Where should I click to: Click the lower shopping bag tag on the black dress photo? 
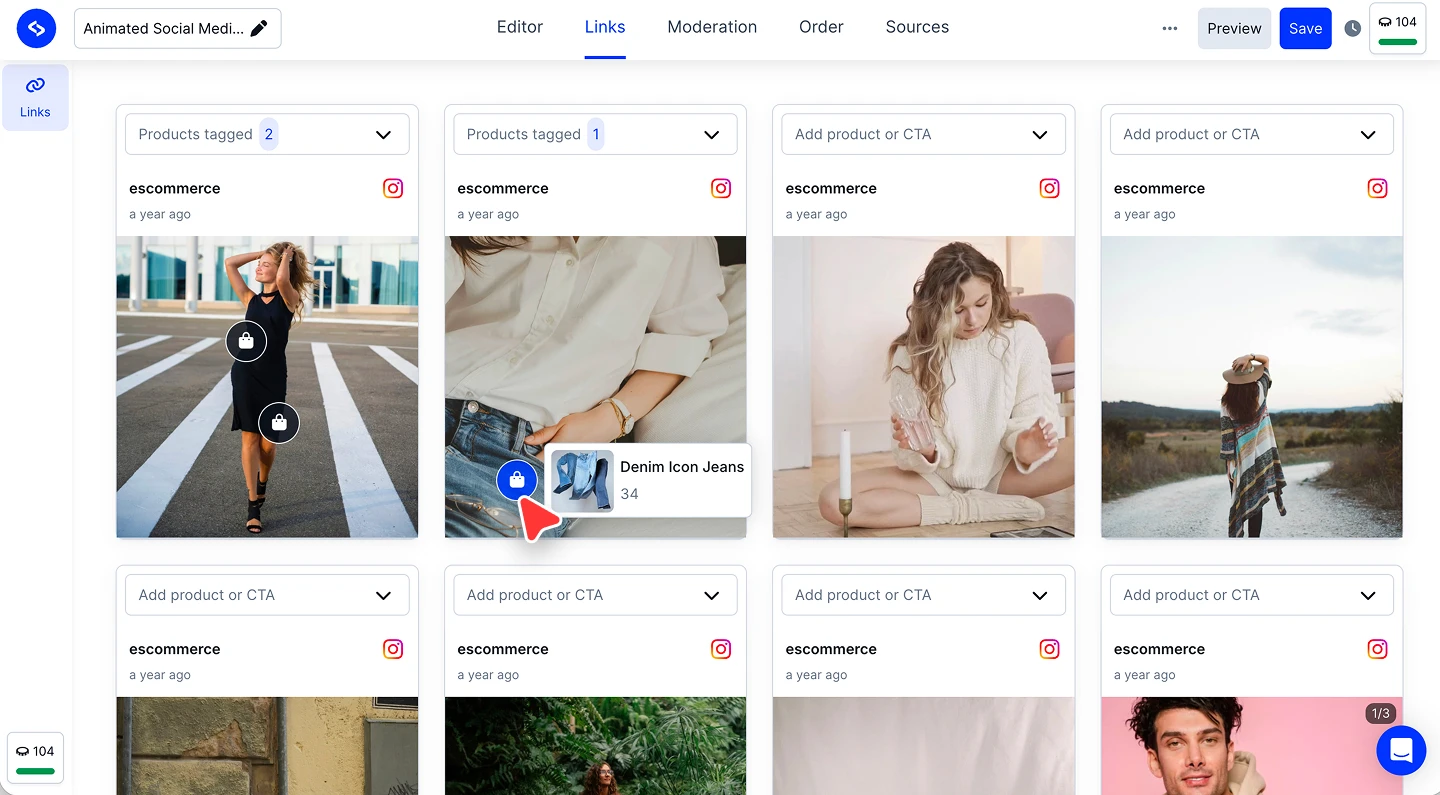point(279,423)
